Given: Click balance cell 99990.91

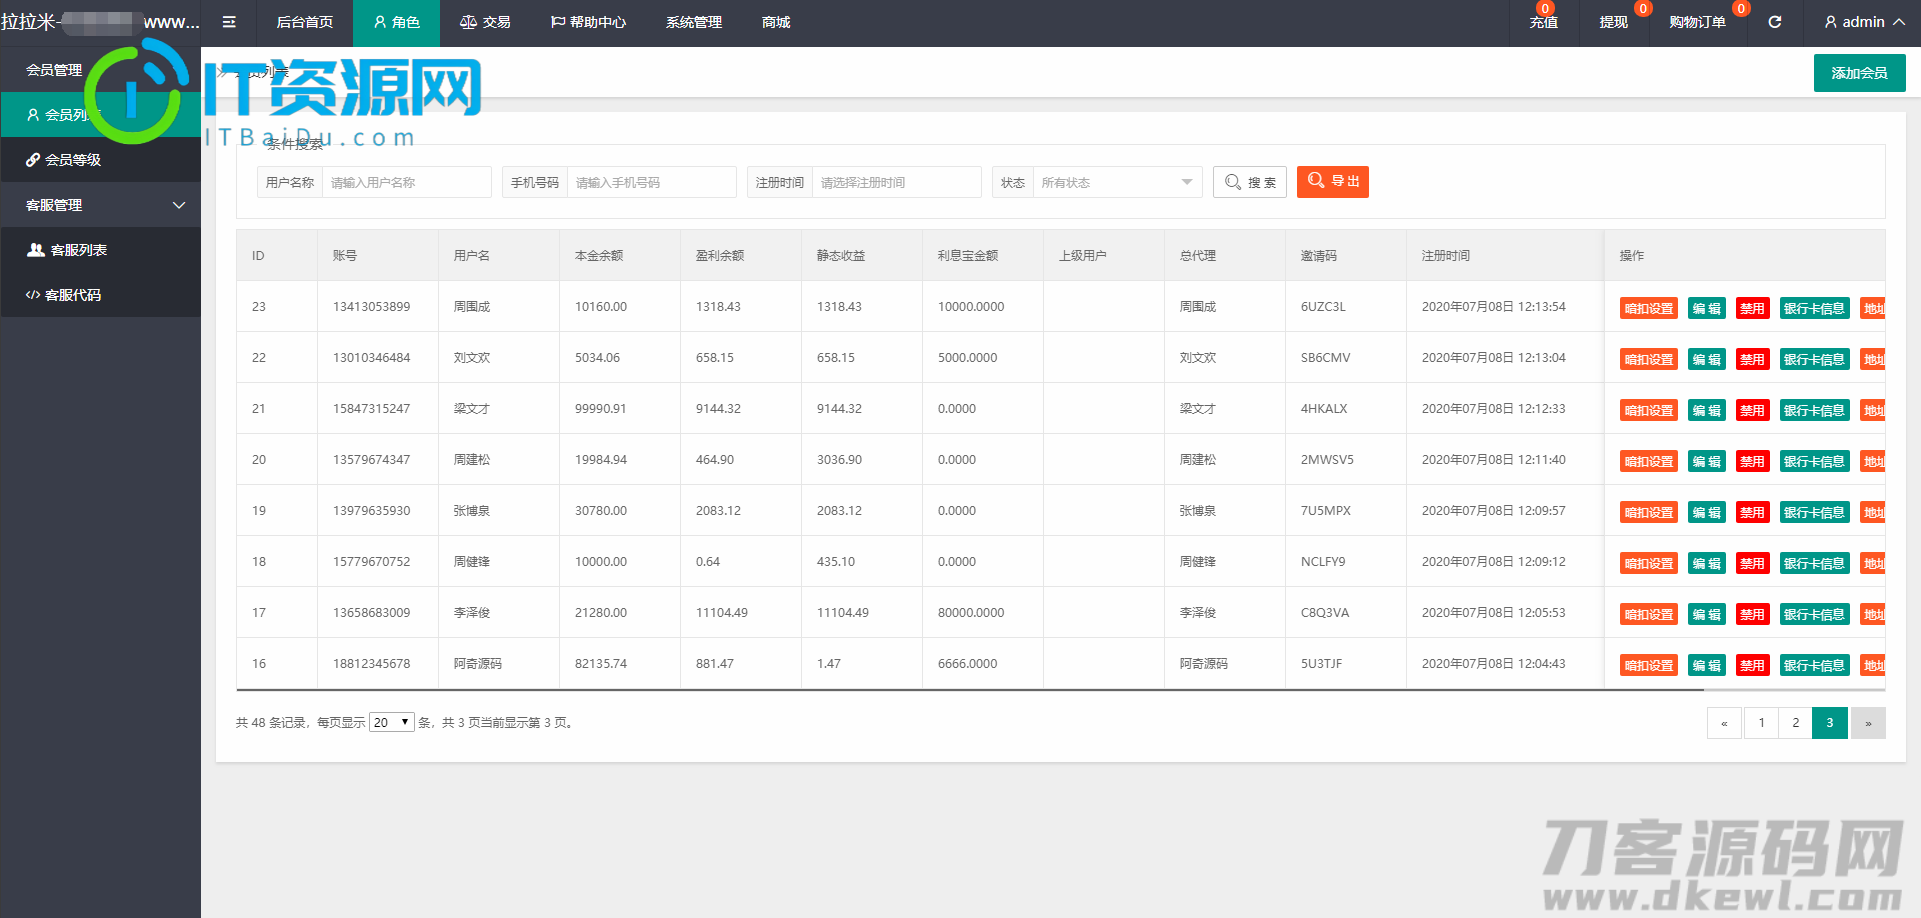Looking at the screenshot, I should [601, 409].
